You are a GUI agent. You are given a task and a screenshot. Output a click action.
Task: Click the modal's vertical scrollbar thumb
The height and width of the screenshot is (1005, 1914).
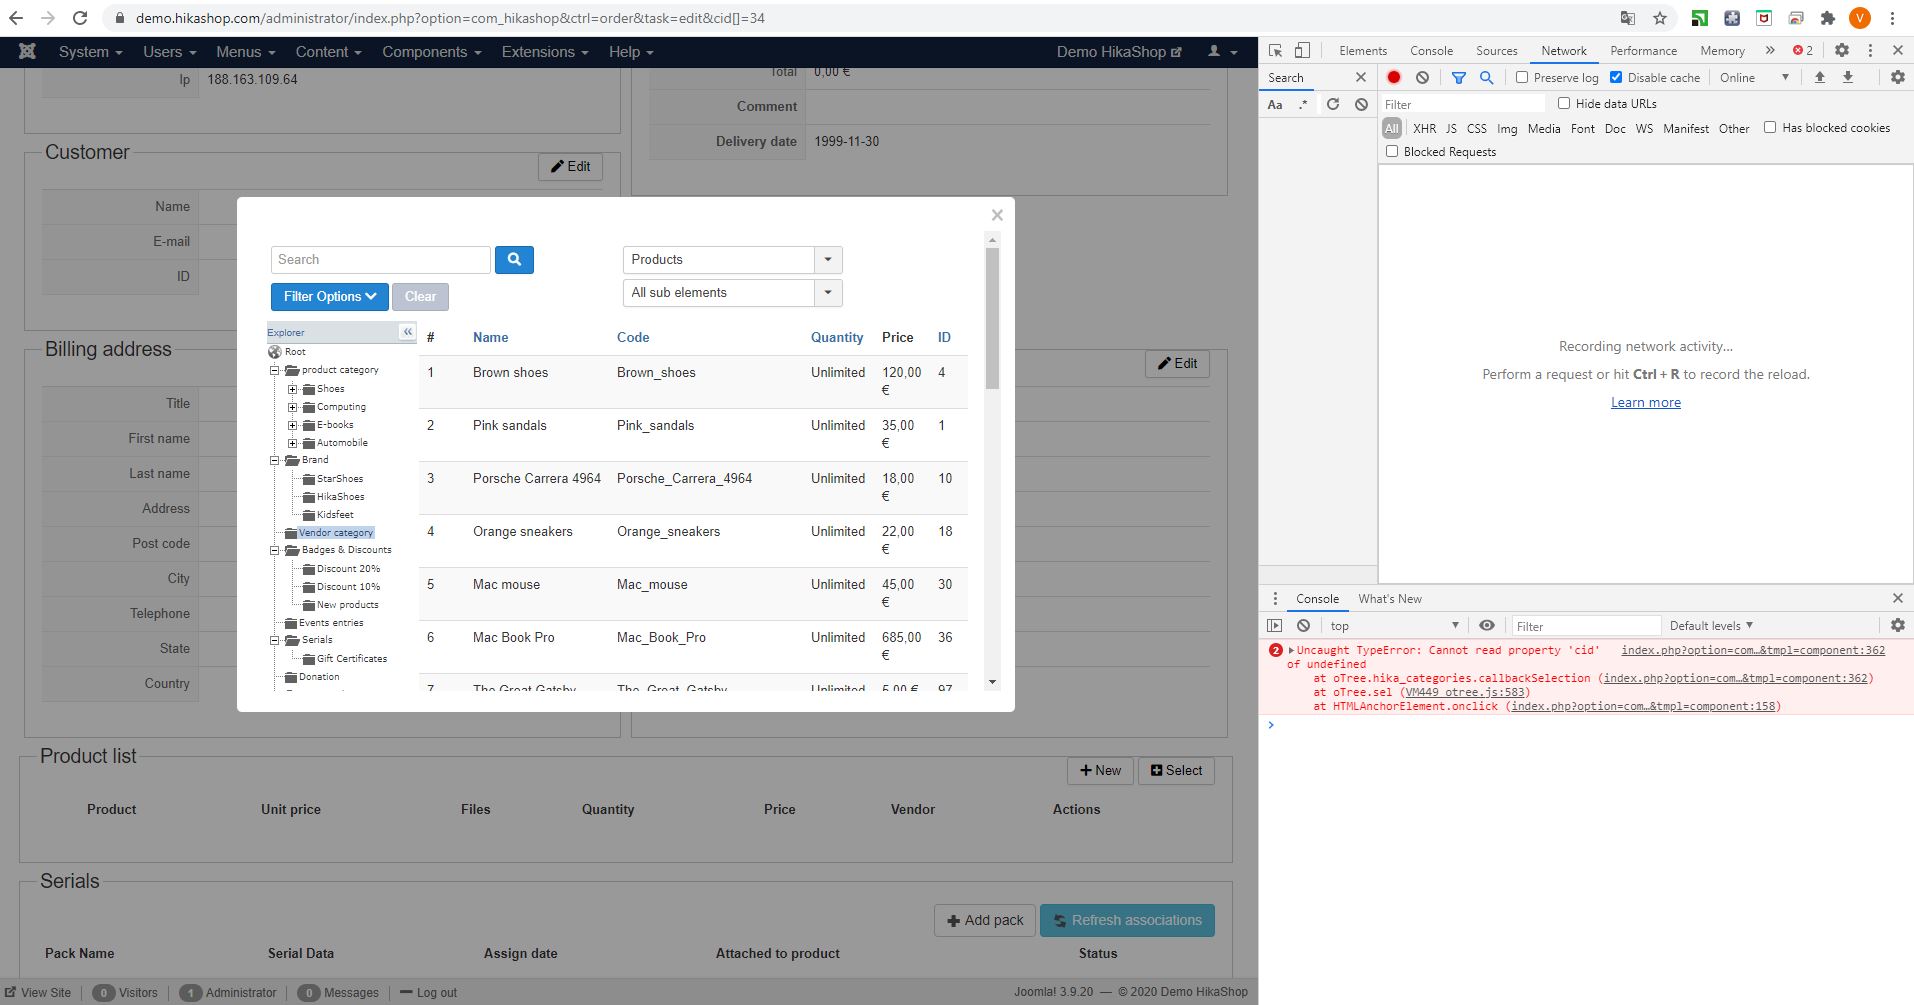tap(992, 318)
